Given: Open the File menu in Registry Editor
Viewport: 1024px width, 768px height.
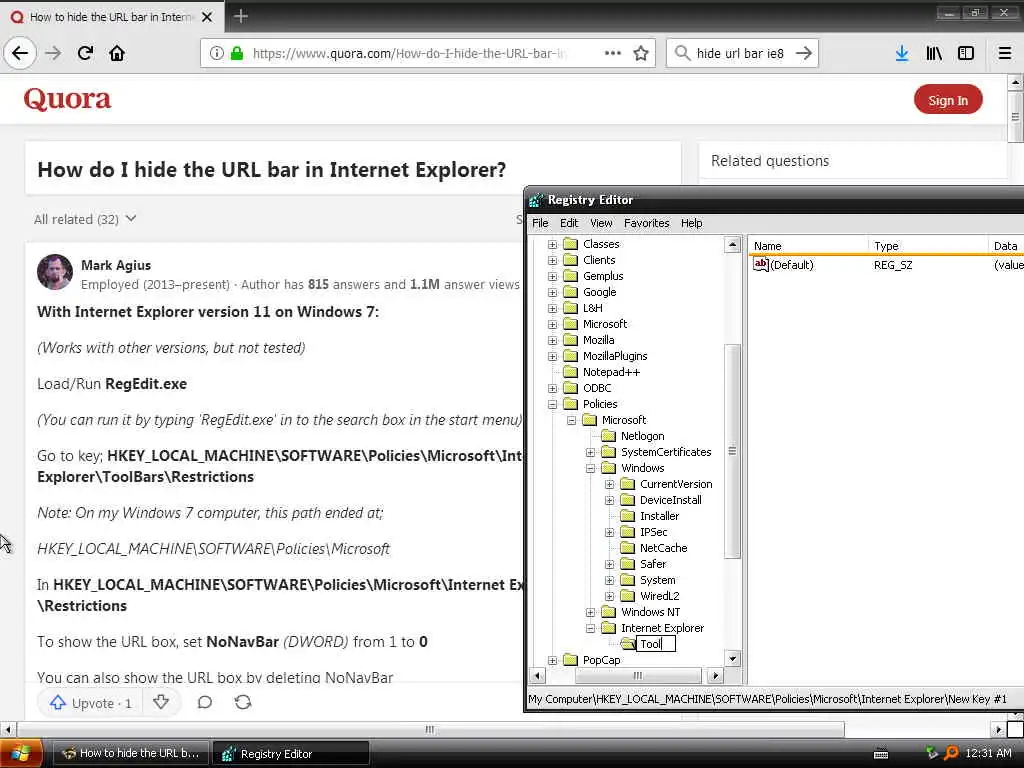Looking at the screenshot, I should (x=540, y=223).
